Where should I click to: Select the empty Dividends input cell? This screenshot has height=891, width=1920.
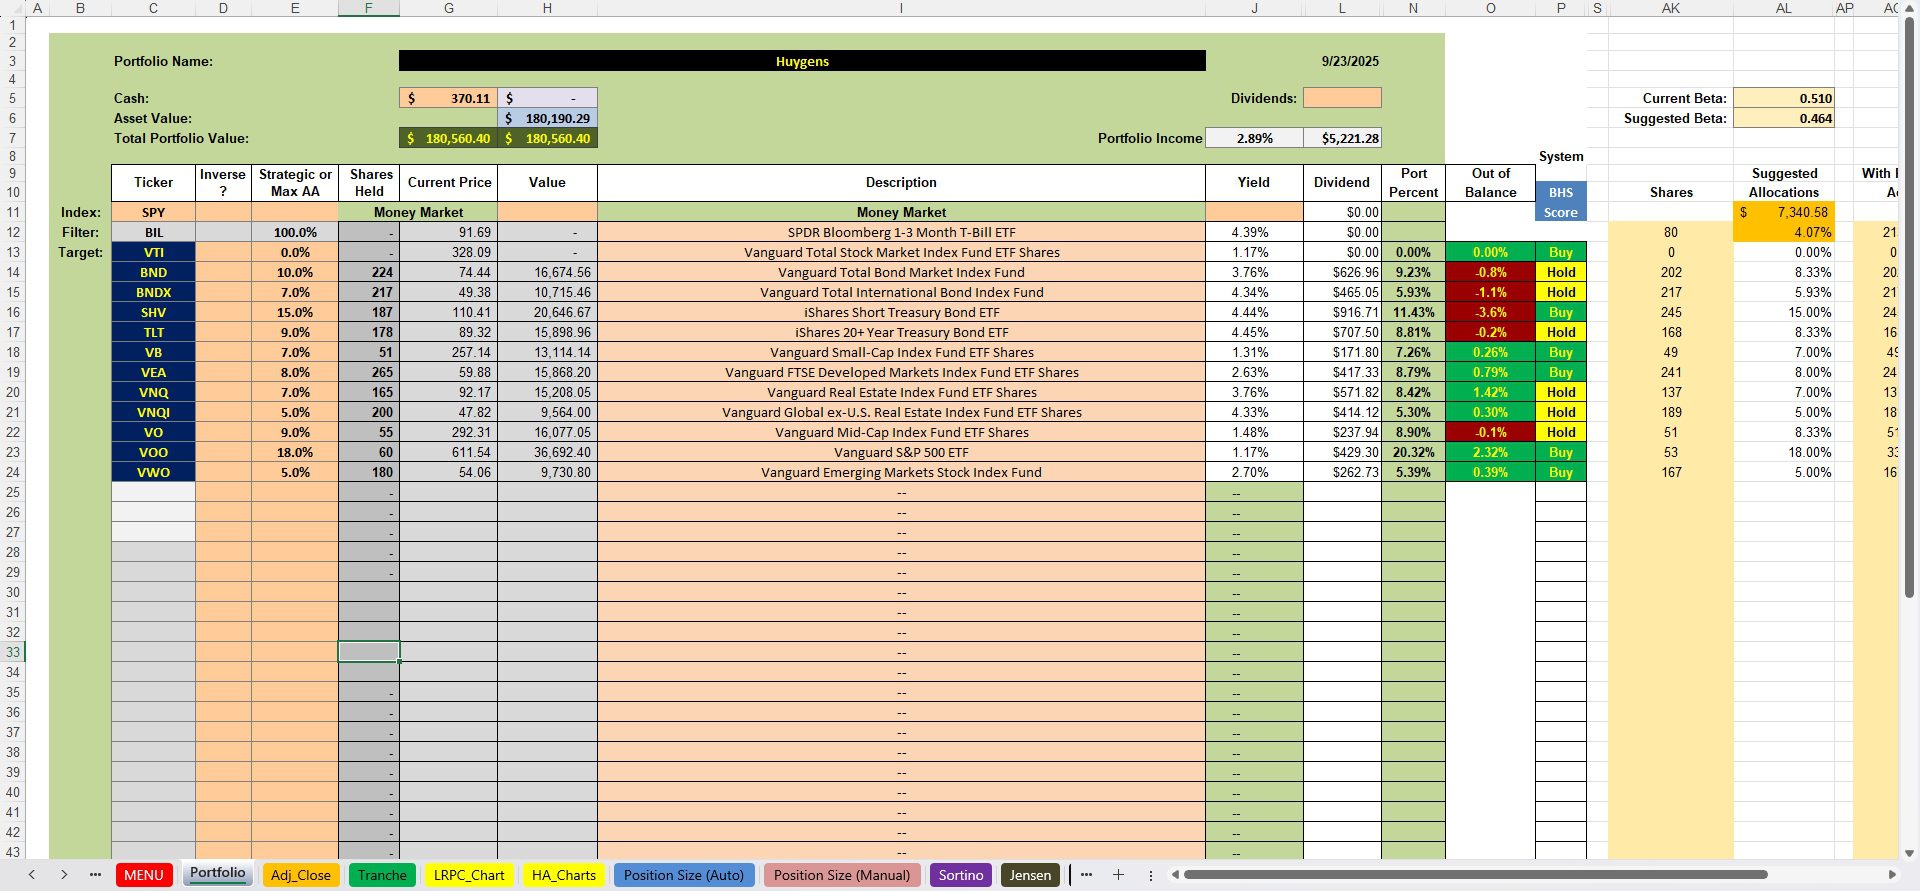[1342, 98]
